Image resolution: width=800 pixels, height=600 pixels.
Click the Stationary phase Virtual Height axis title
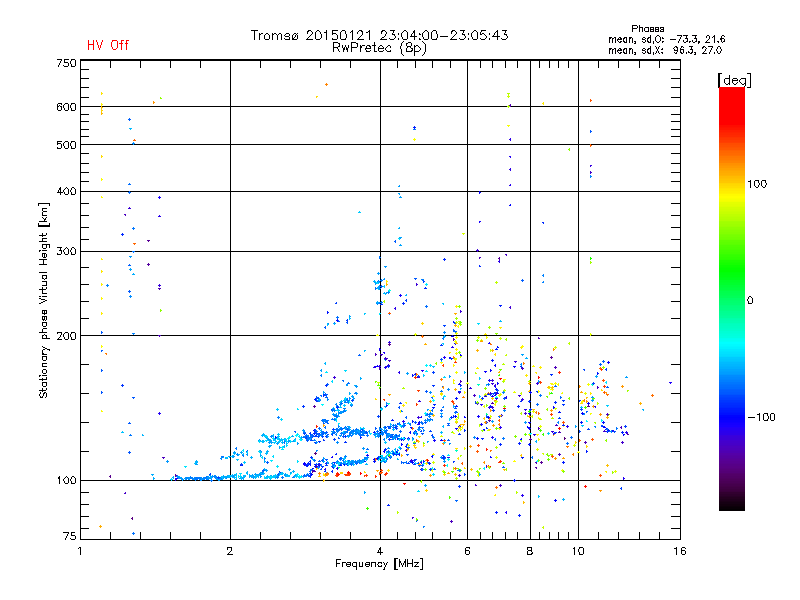click(44, 300)
